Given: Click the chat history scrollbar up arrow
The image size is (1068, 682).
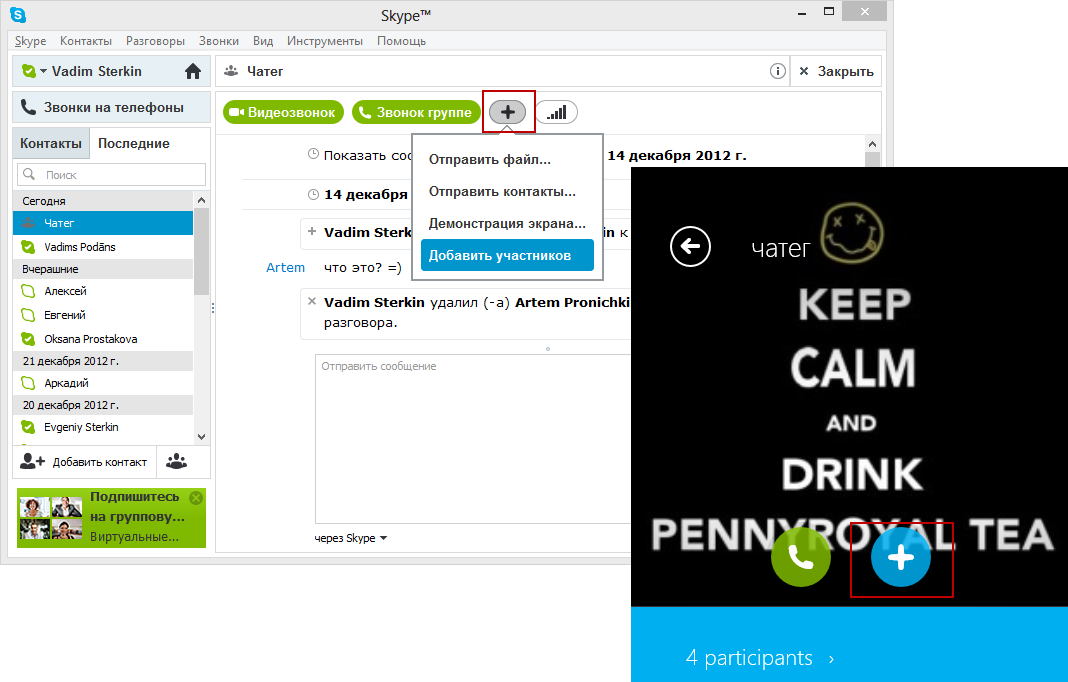Looking at the screenshot, I should (x=872, y=144).
